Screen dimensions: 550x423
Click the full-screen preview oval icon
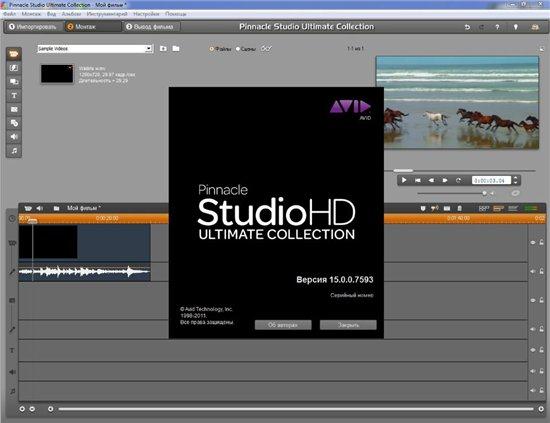515,193
